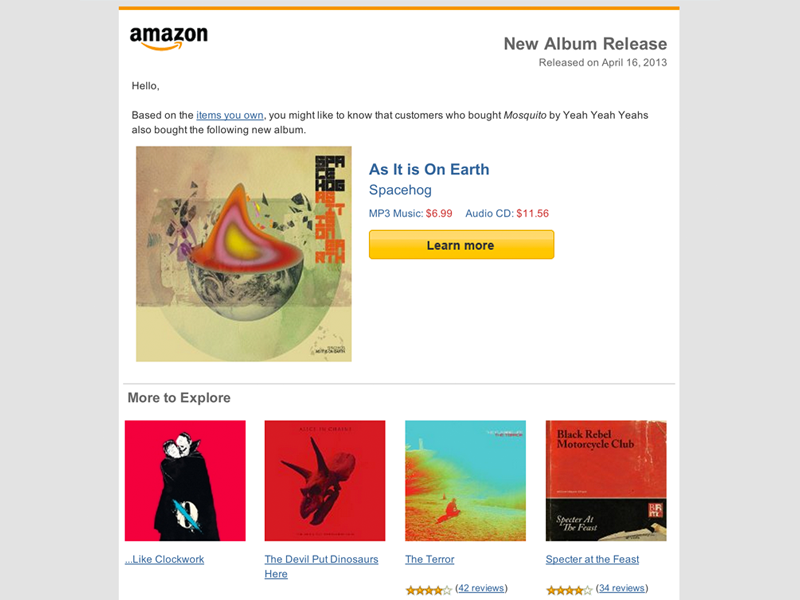Open the 'As It is On Earth' title link
The height and width of the screenshot is (600, 800).
429,169
